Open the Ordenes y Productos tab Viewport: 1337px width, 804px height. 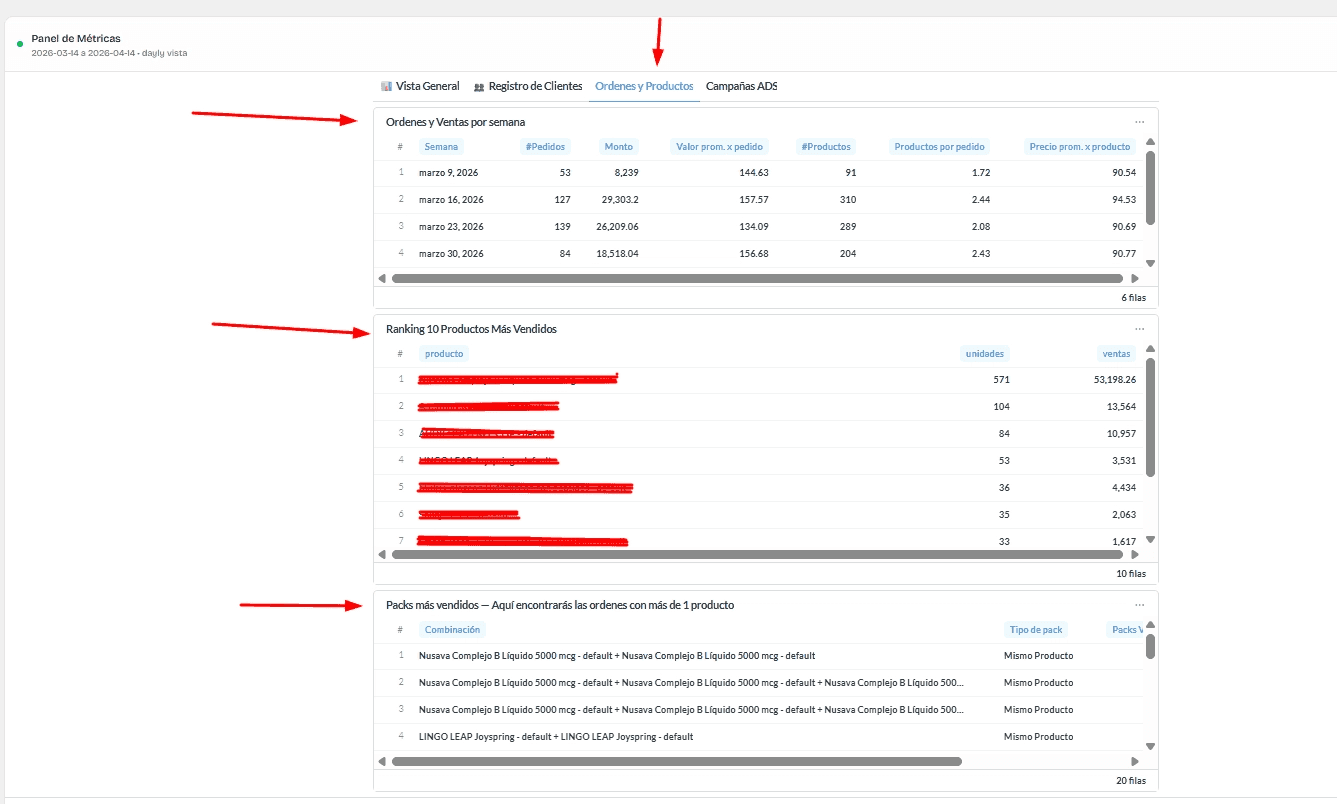click(644, 86)
